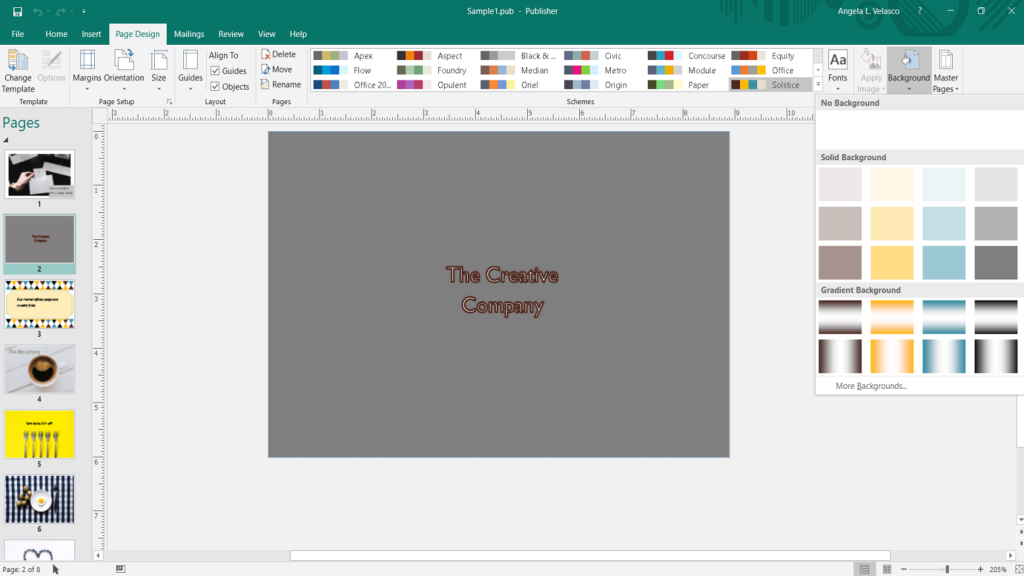
Task: Switch to the Mailings tab
Action: (x=188, y=33)
